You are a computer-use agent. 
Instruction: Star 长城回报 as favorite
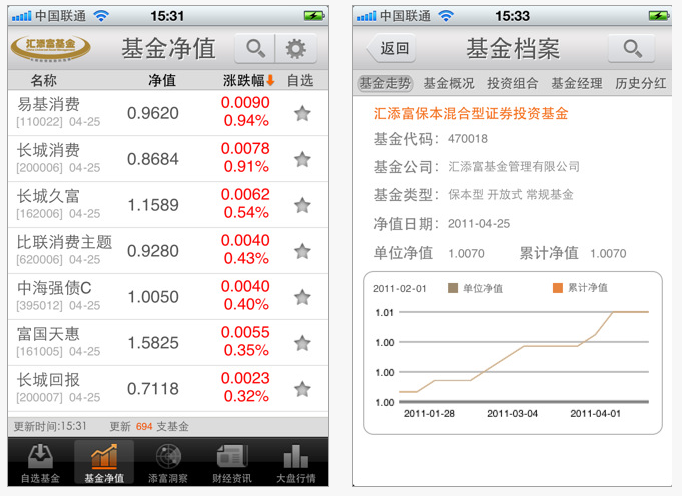coord(302,389)
